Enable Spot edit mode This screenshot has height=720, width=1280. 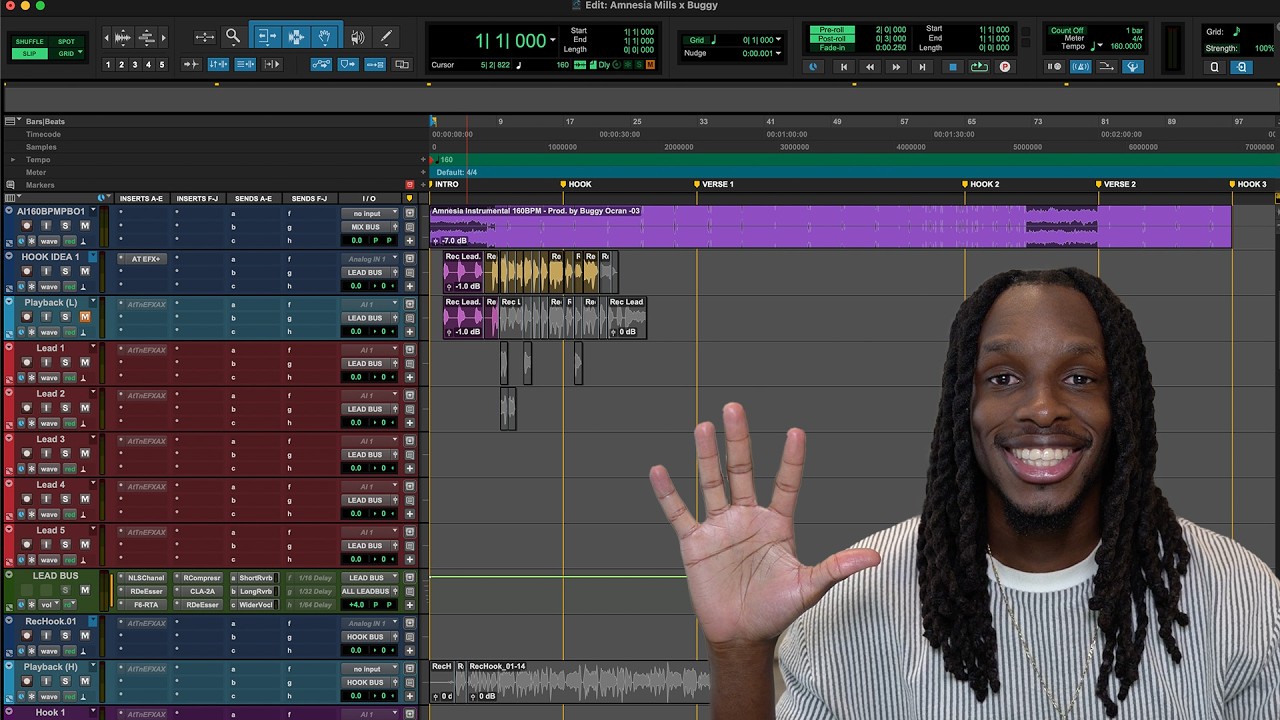click(x=66, y=42)
